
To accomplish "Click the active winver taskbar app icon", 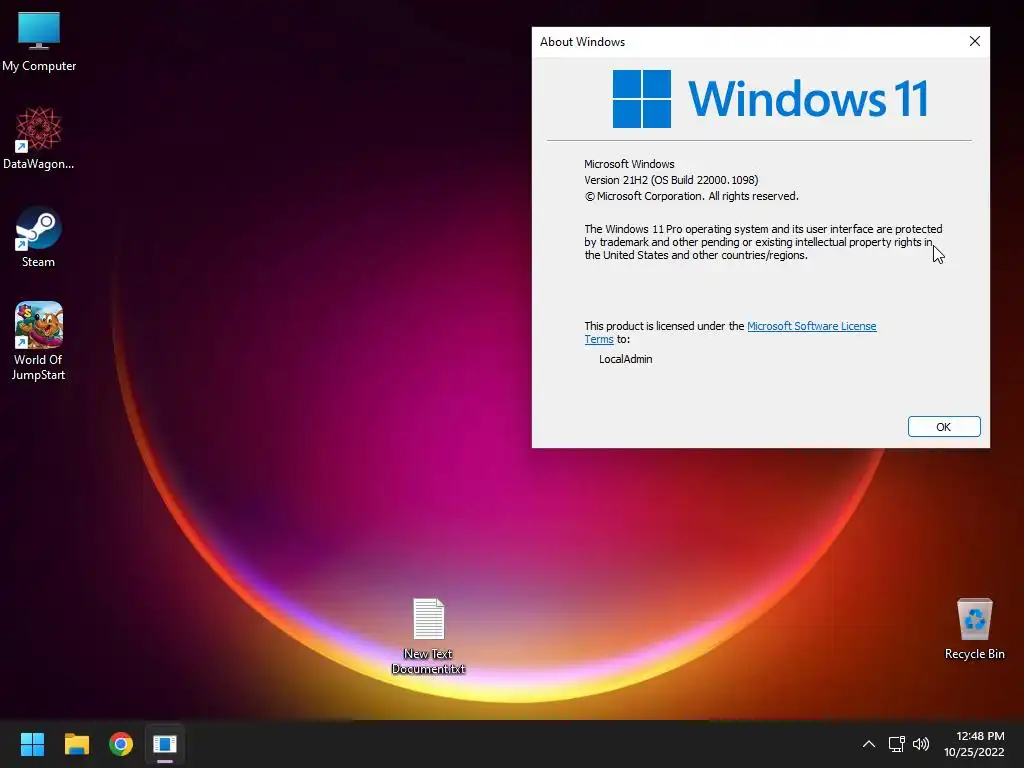I will pyautogui.click(x=165, y=744).
